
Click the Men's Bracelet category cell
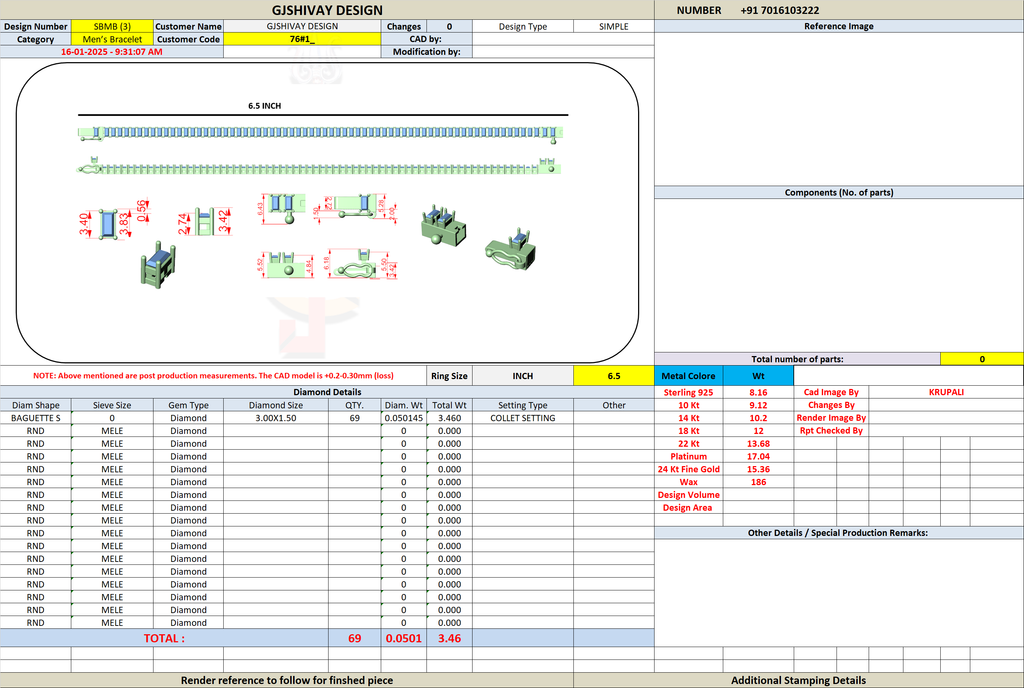112,39
